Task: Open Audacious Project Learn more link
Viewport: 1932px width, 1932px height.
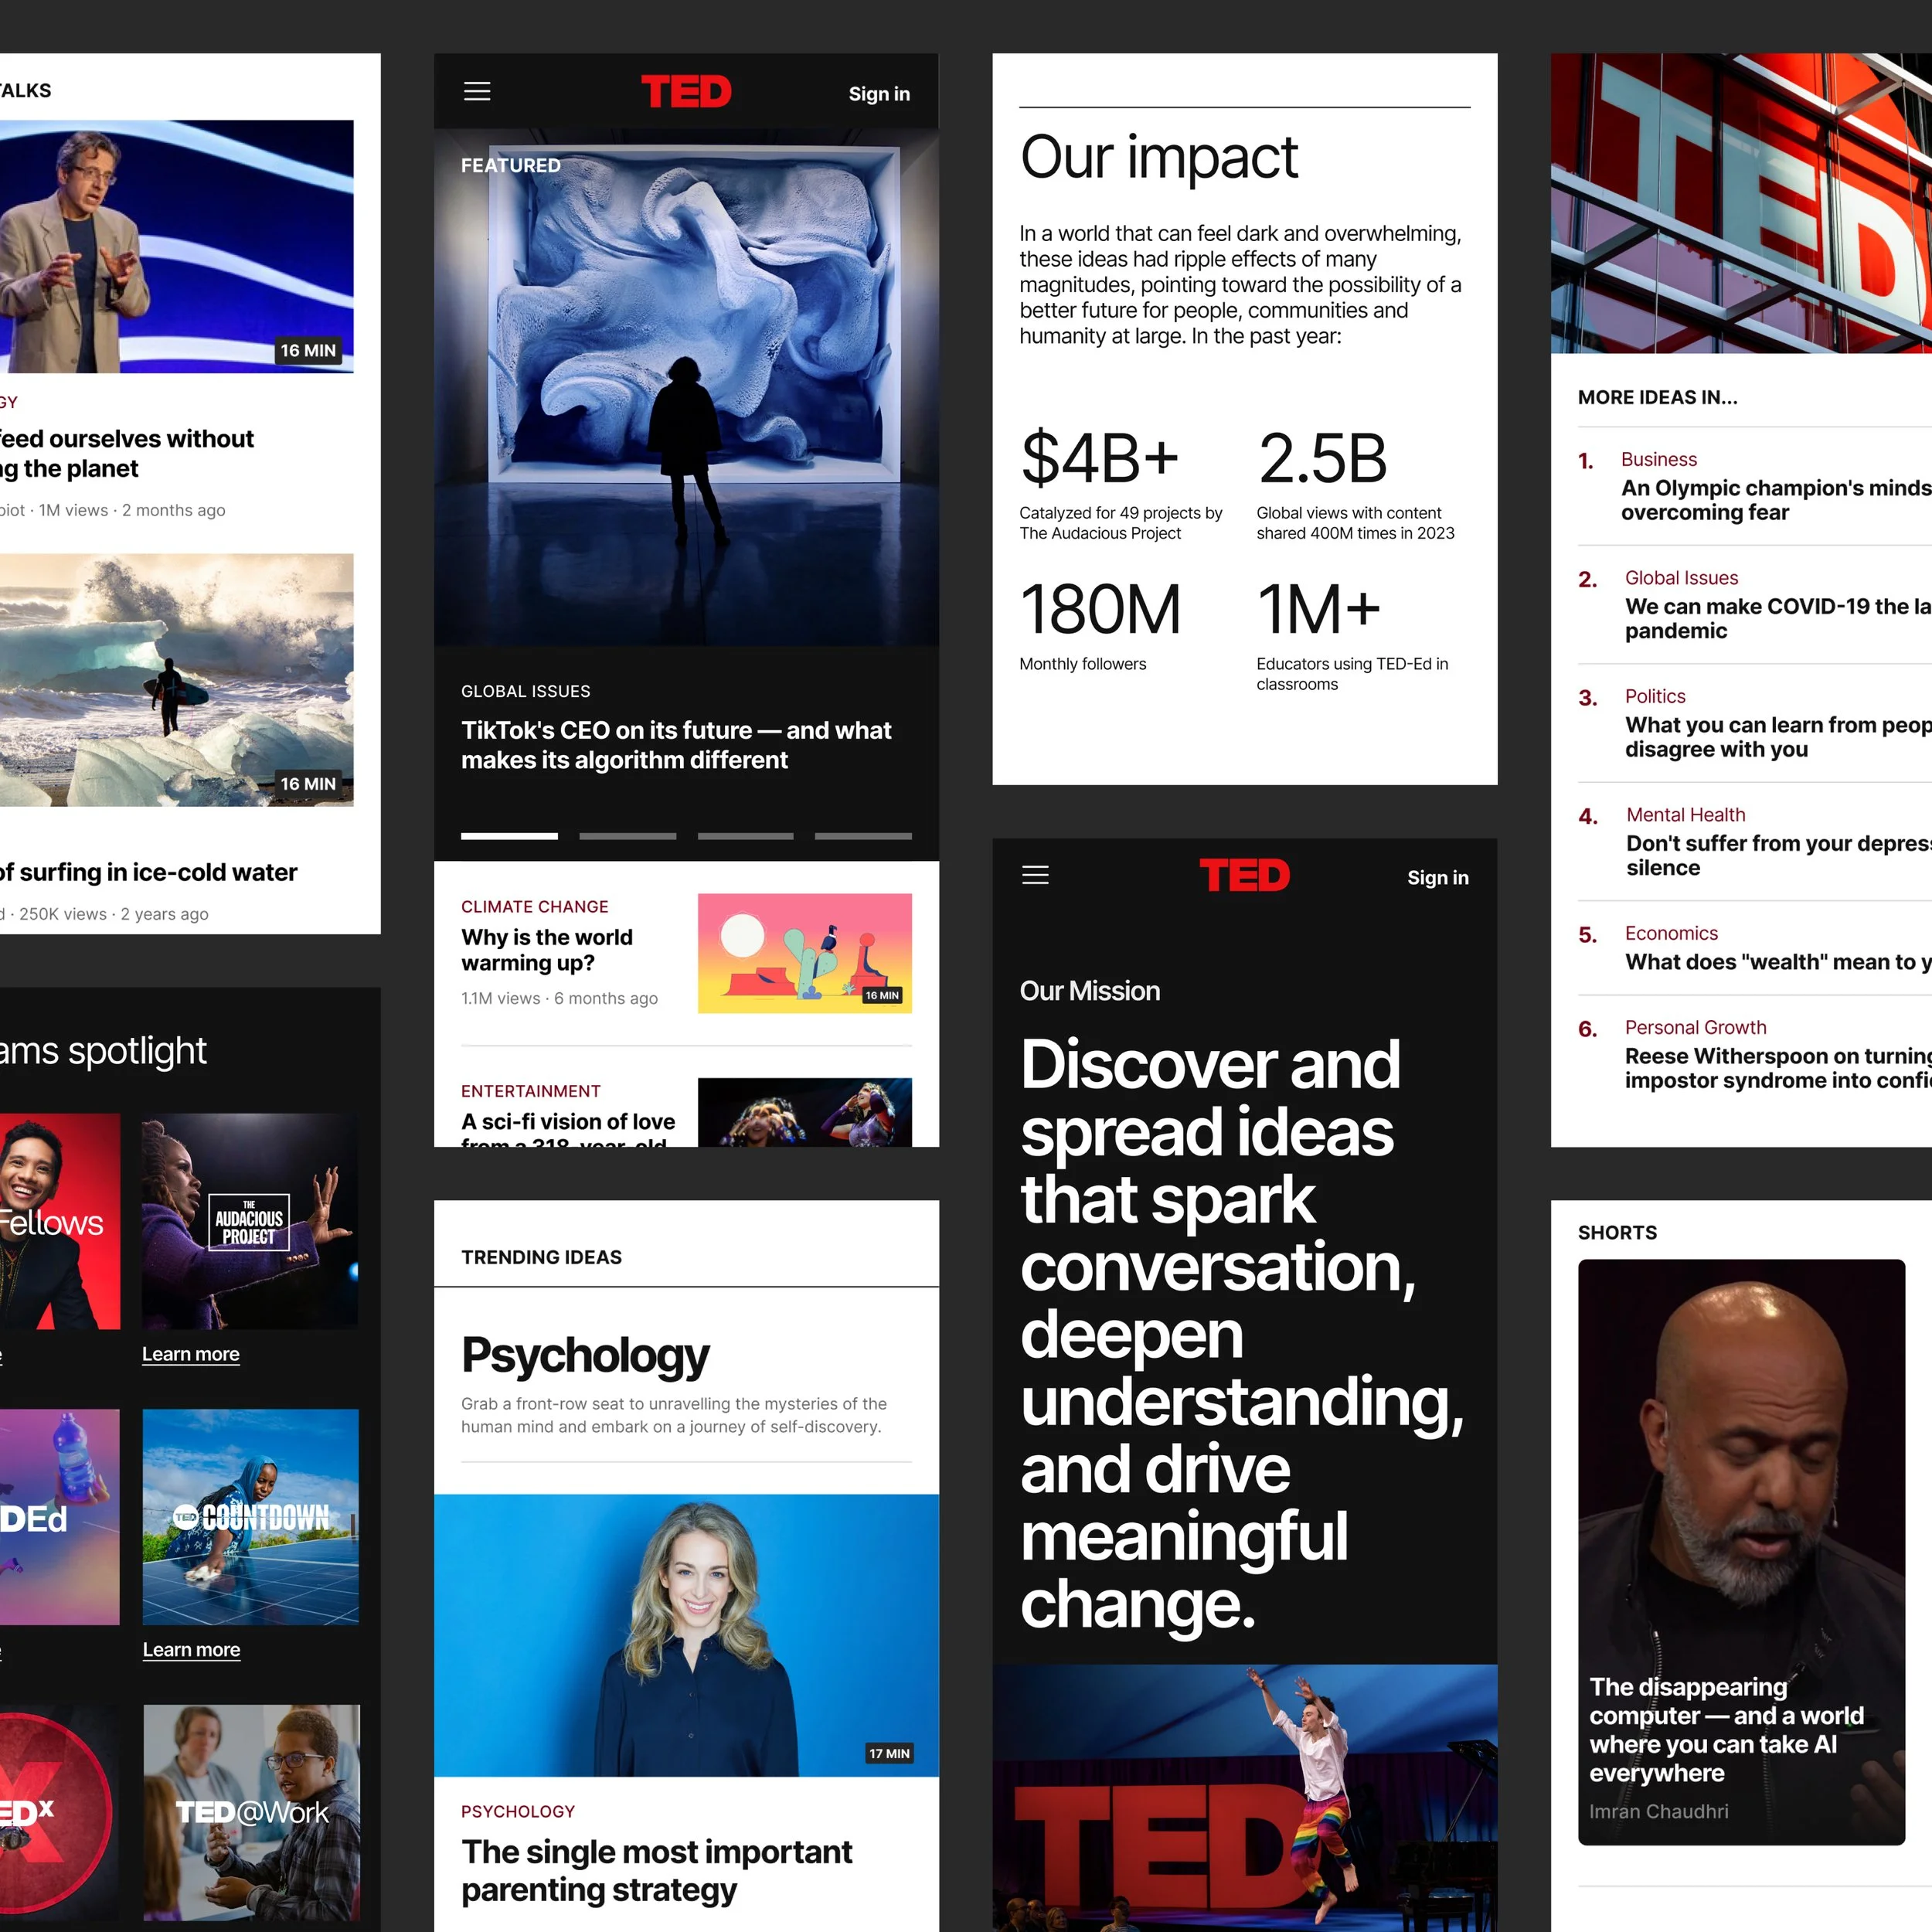Action: click(190, 1354)
